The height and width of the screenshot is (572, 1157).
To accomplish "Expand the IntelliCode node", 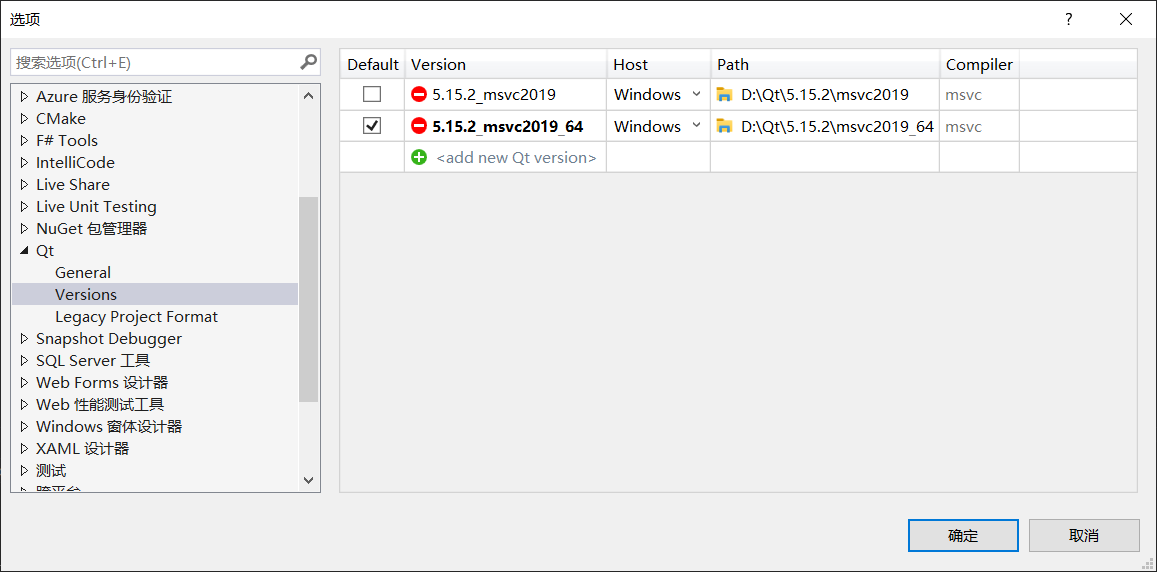I will pyautogui.click(x=24, y=162).
